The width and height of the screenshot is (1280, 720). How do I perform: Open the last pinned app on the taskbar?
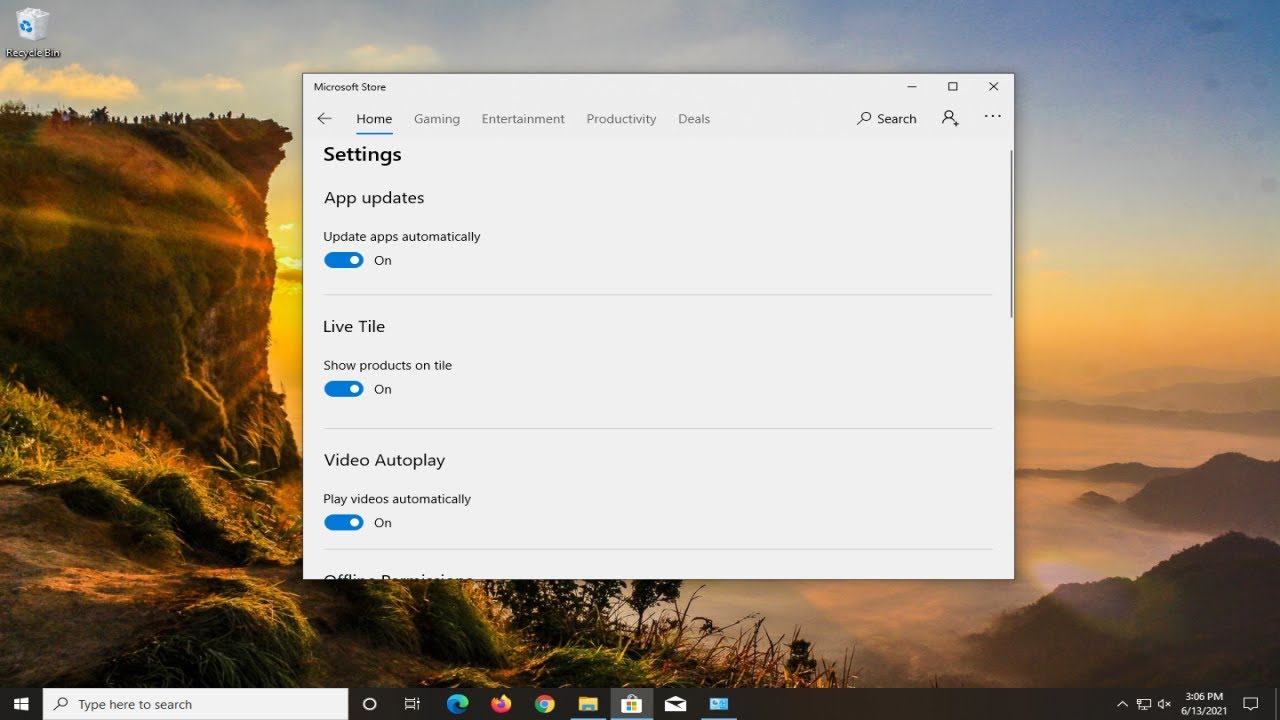coord(718,704)
